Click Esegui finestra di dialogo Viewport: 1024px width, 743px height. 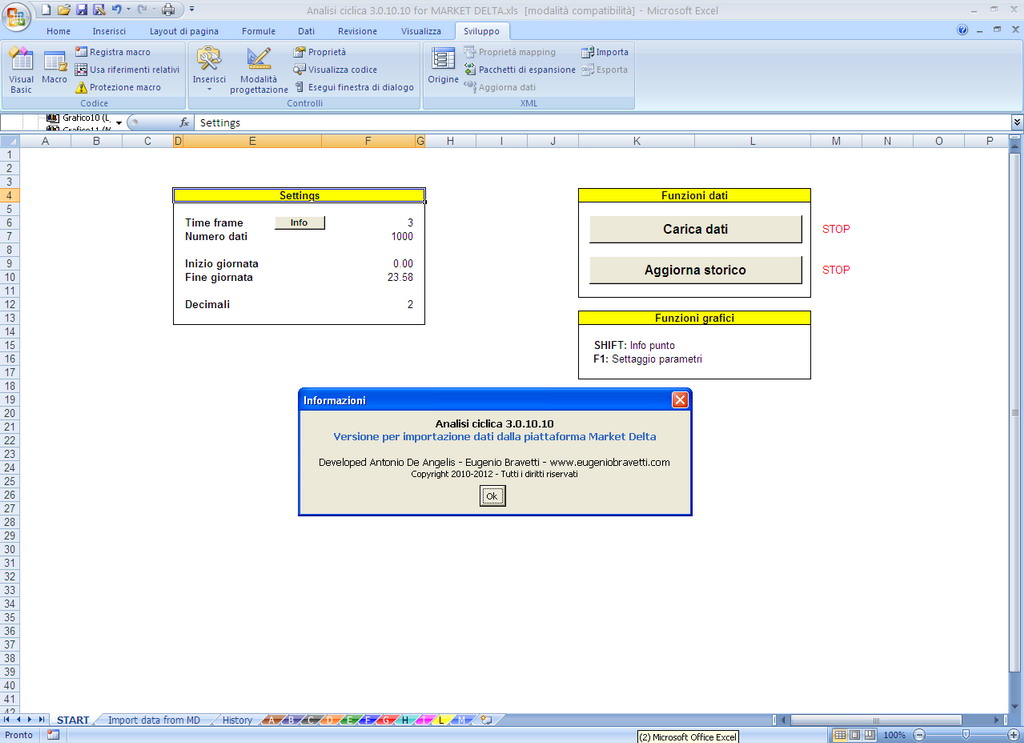coord(354,87)
